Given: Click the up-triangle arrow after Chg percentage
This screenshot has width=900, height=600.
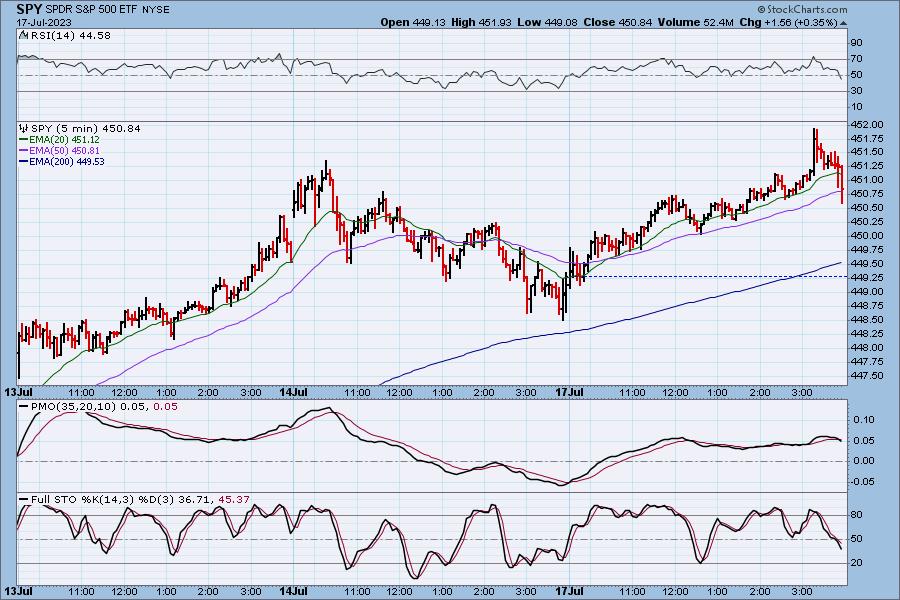Looking at the screenshot, I should pyautogui.click(x=844, y=23).
